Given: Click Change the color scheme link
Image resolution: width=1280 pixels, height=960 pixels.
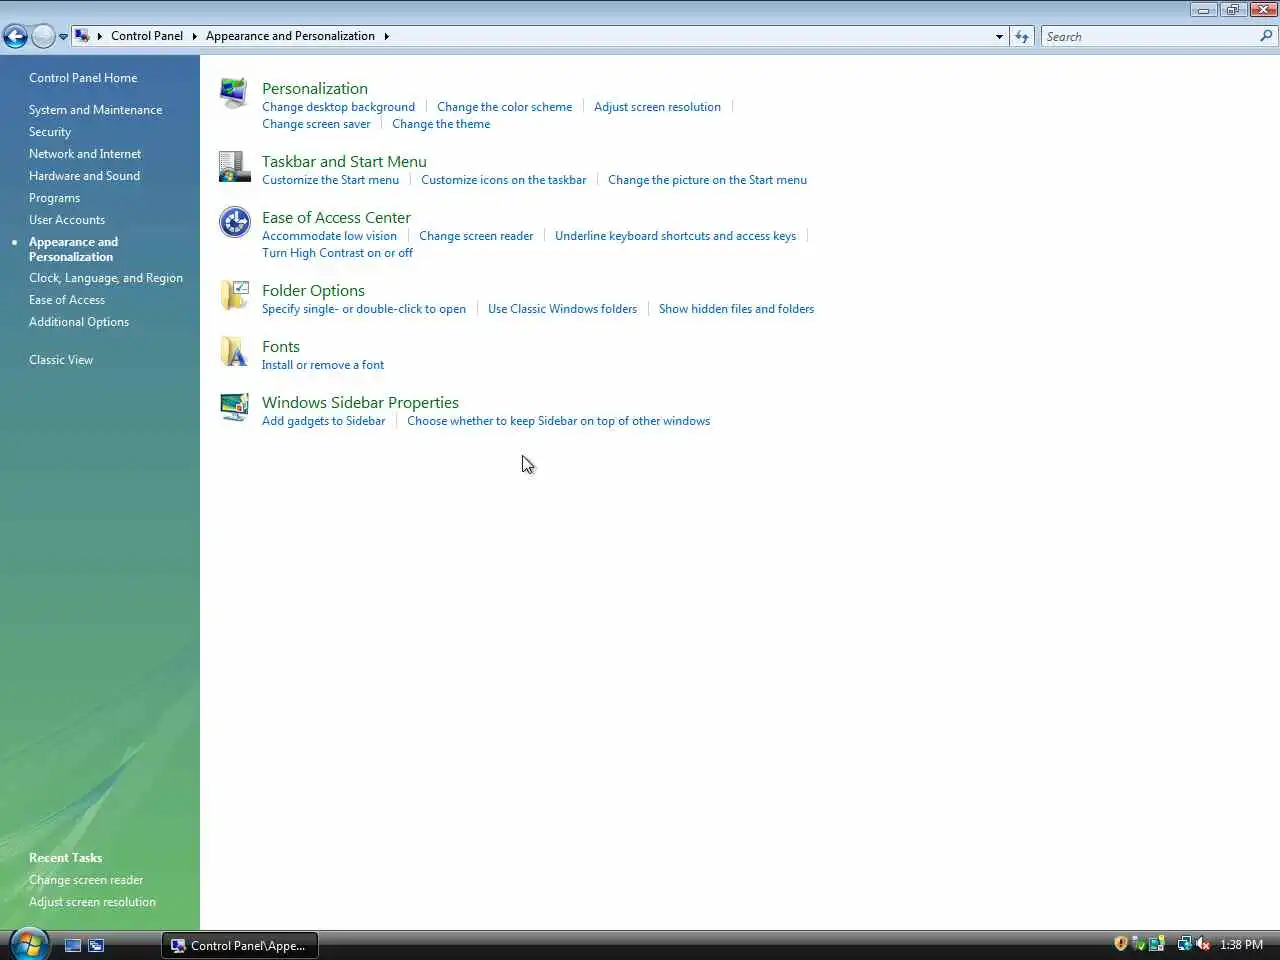Looking at the screenshot, I should 504,107.
